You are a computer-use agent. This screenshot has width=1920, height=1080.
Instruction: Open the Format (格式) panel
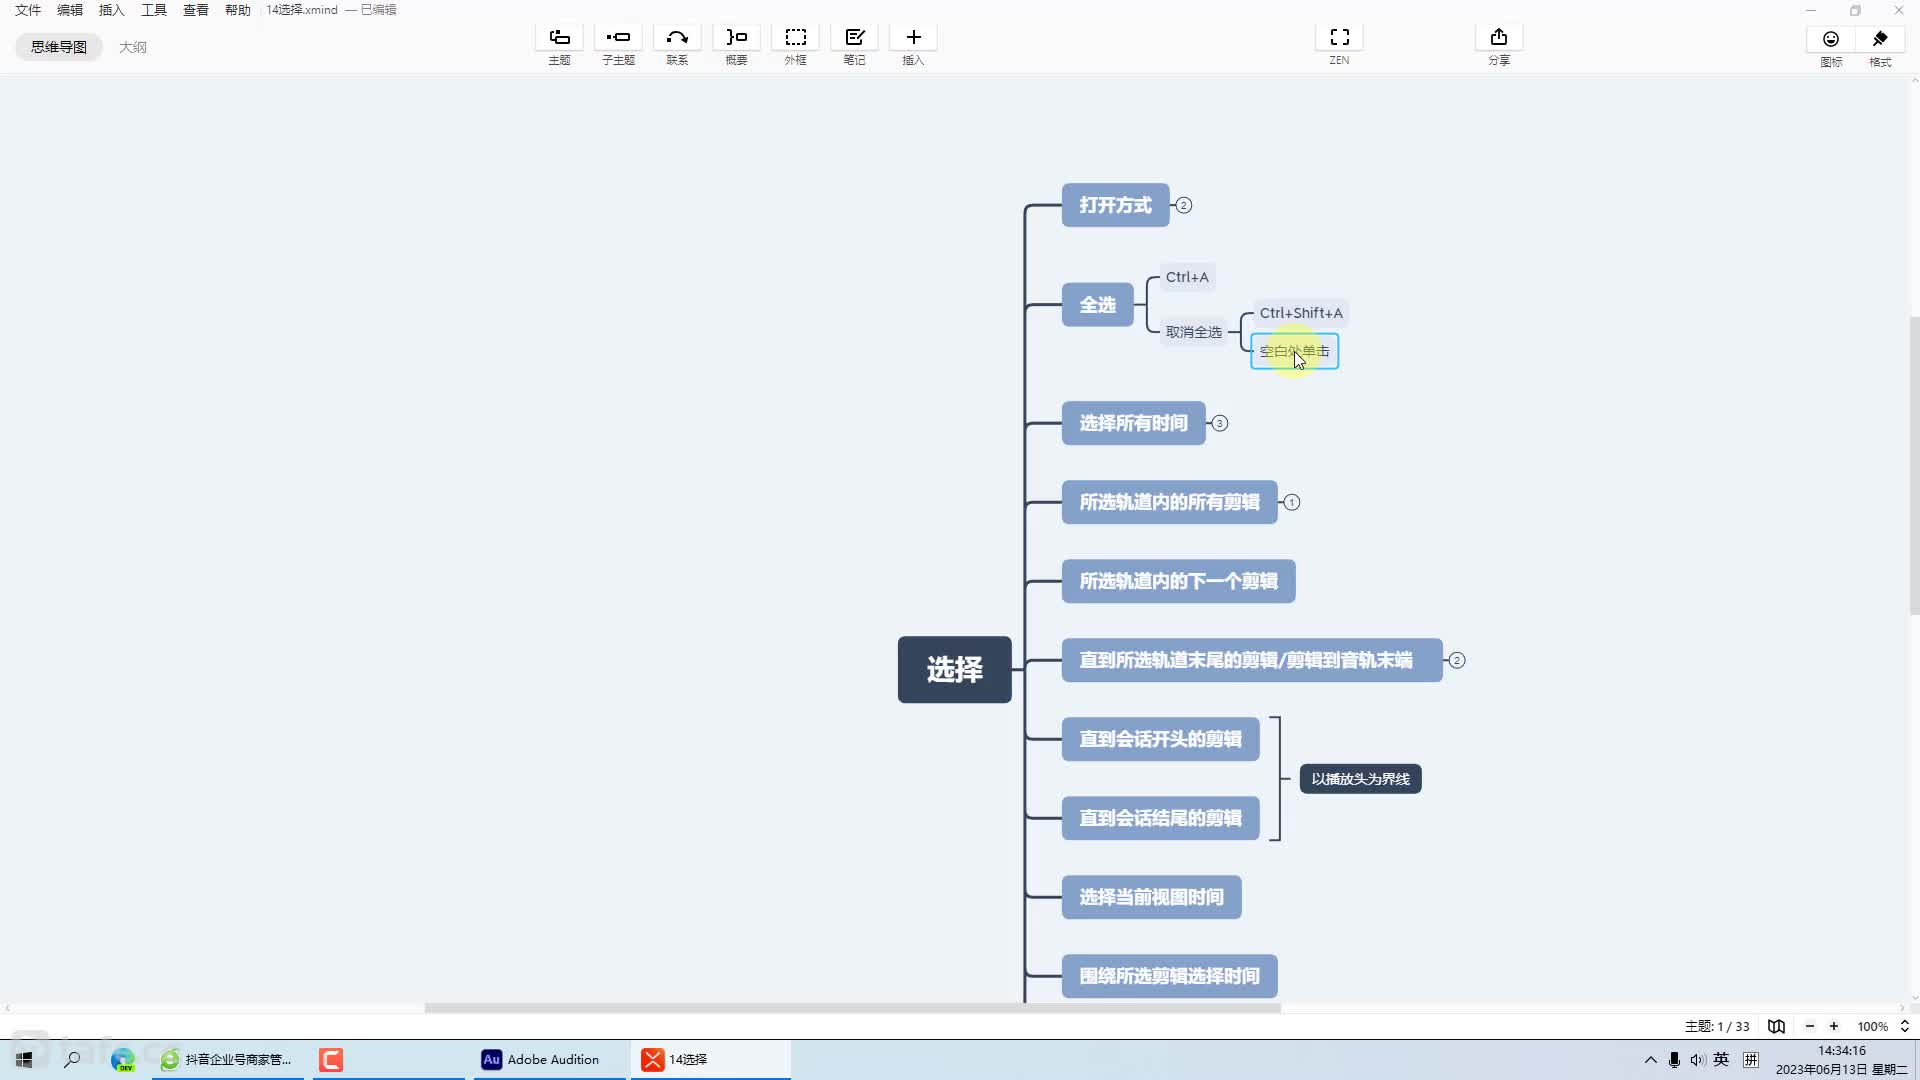[1880, 39]
